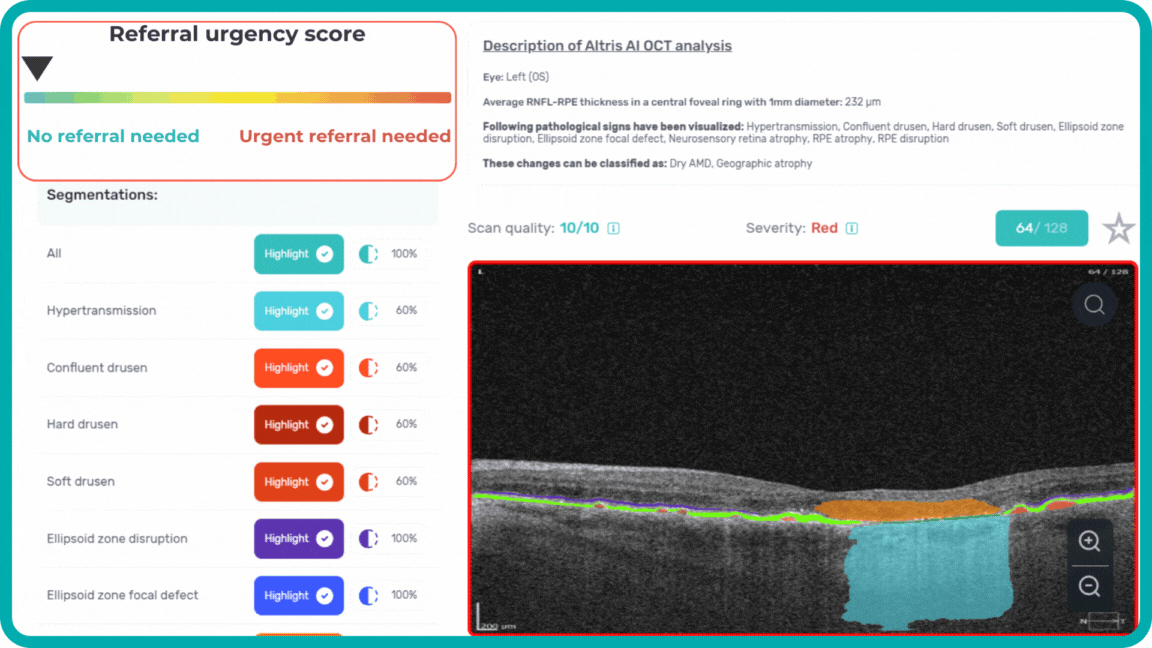Disable Highlight for Soft drusen

[x=298, y=482]
